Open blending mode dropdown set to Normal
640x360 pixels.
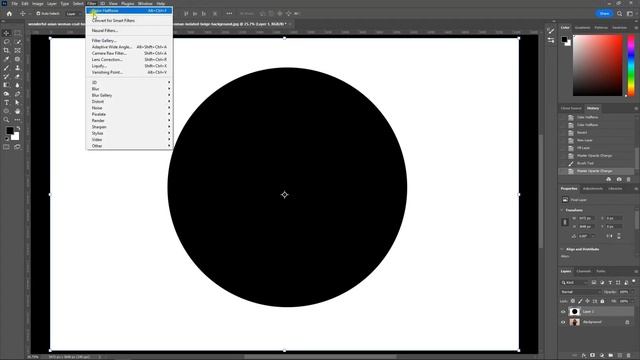pyautogui.click(x=580, y=292)
